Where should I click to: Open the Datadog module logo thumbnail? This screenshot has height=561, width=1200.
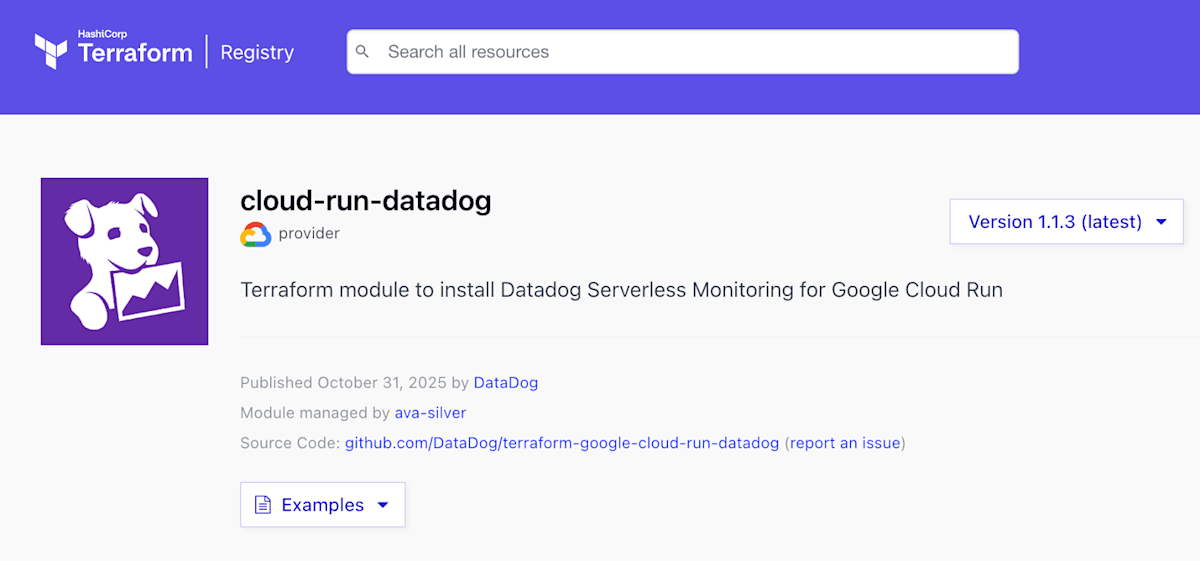(x=124, y=261)
